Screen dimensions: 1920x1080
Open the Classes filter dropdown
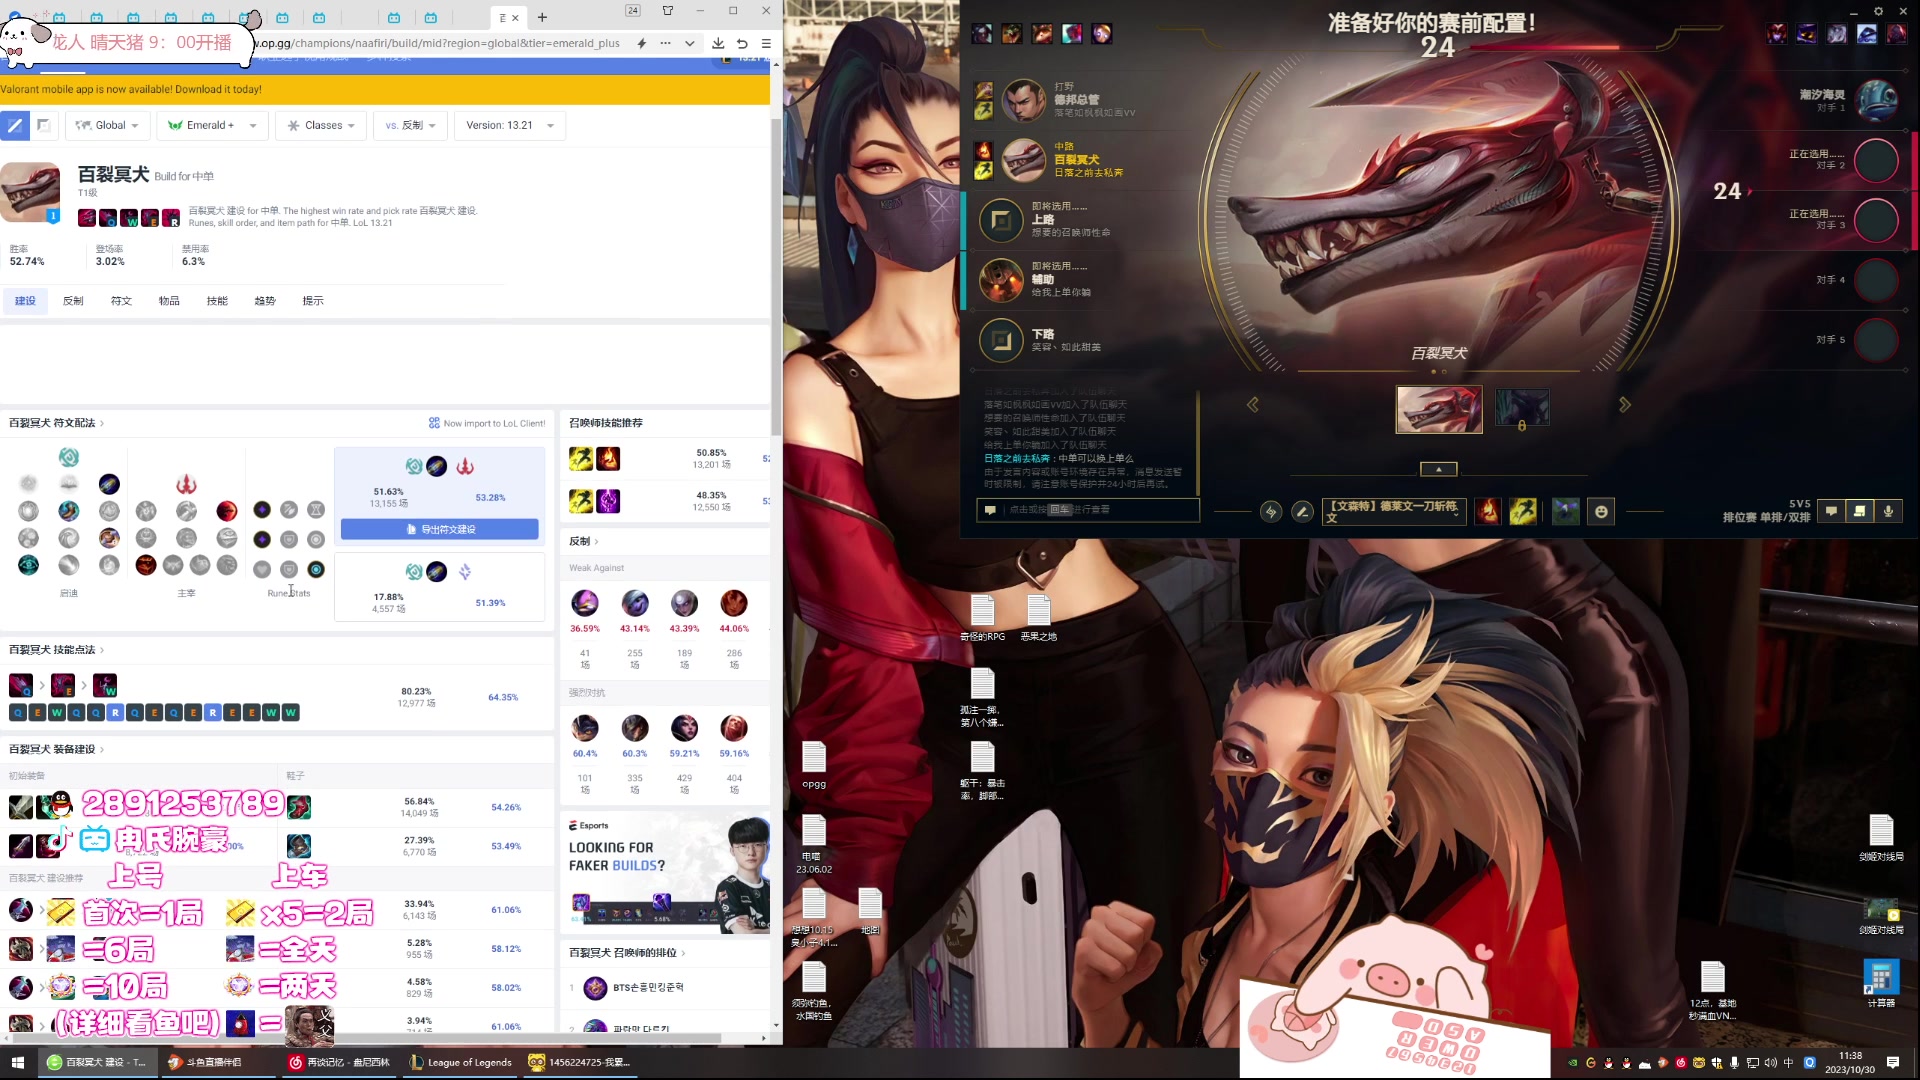(x=321, y=126)
